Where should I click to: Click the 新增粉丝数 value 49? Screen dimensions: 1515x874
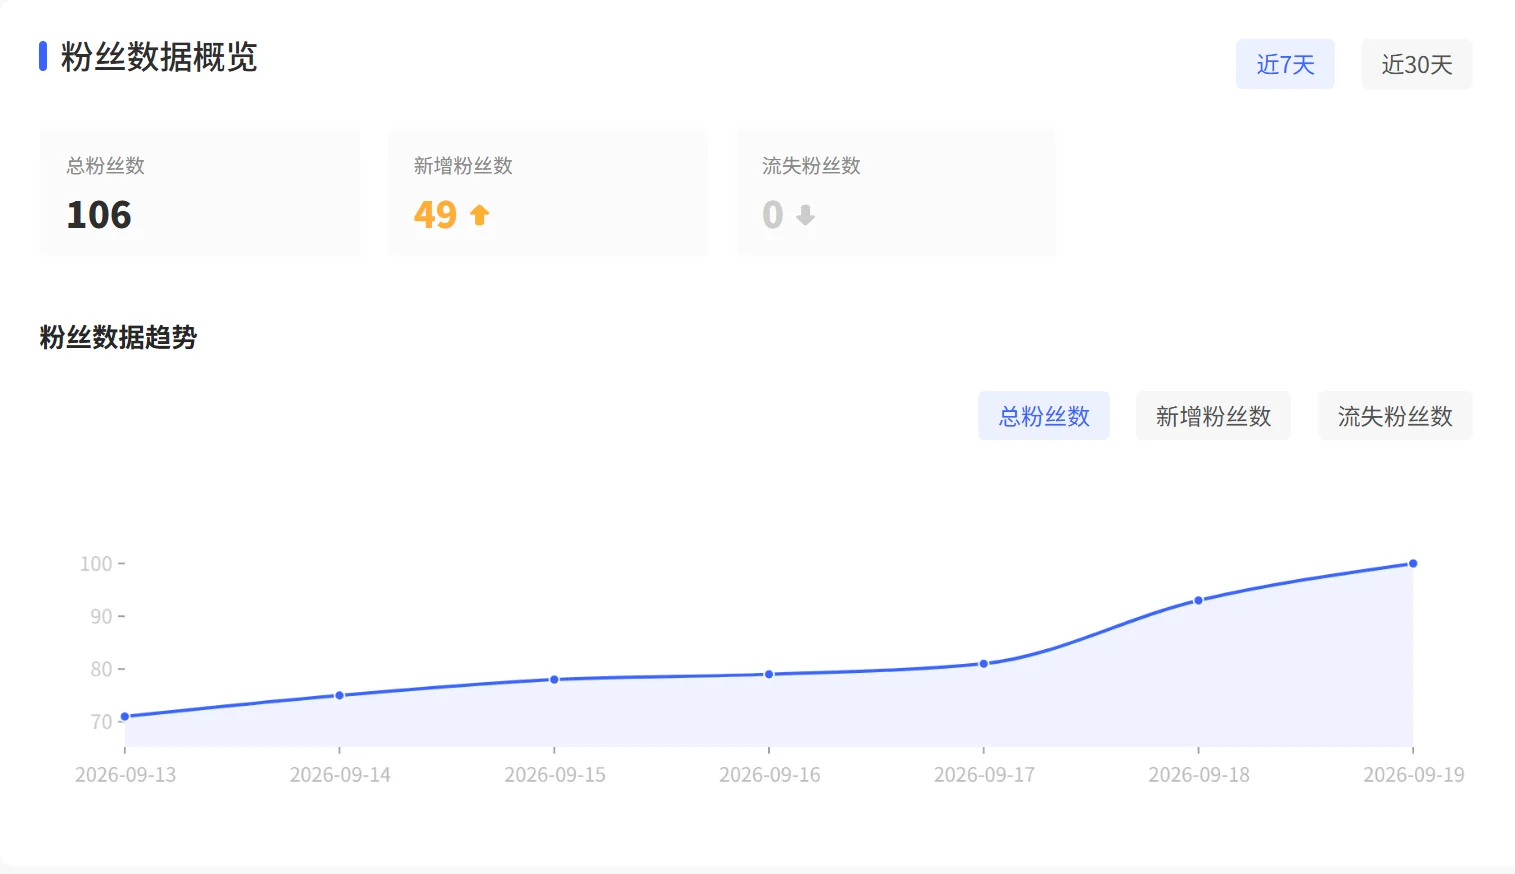pos(435,215)
